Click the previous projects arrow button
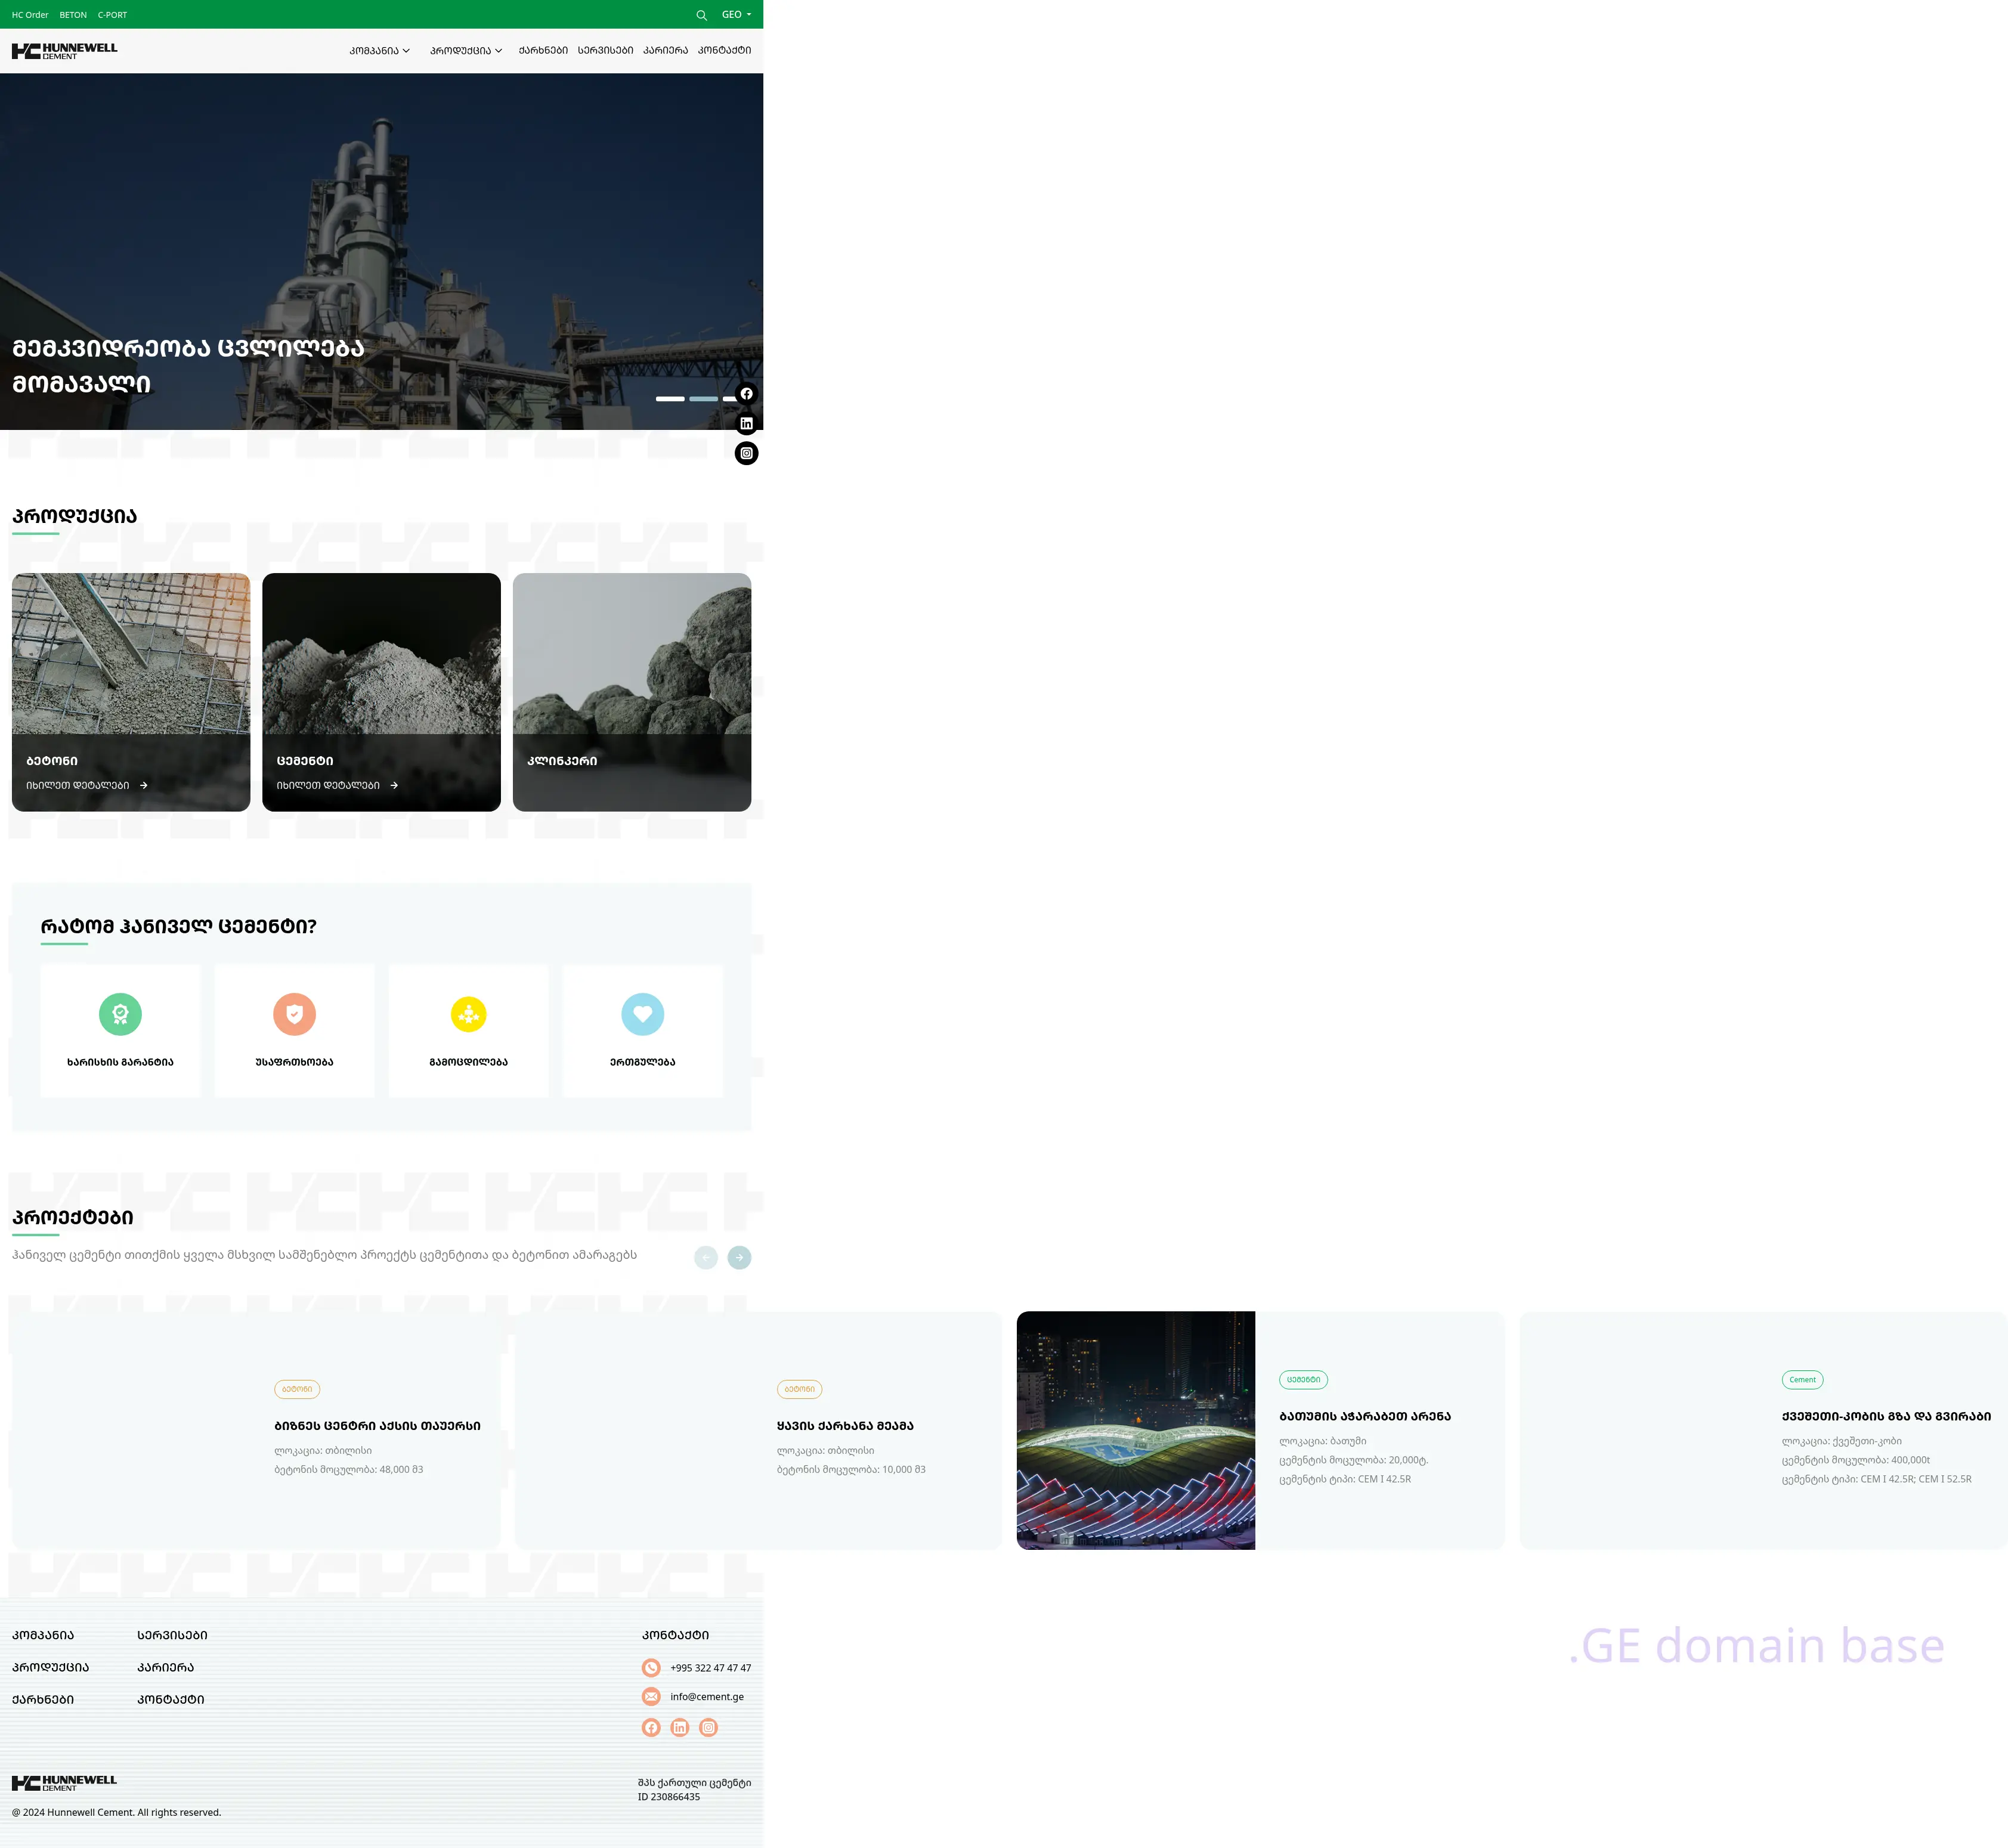Image resolution: width=2008 pixels, height=1848 pixels. pyautogui.click(x=706, y=1258)
